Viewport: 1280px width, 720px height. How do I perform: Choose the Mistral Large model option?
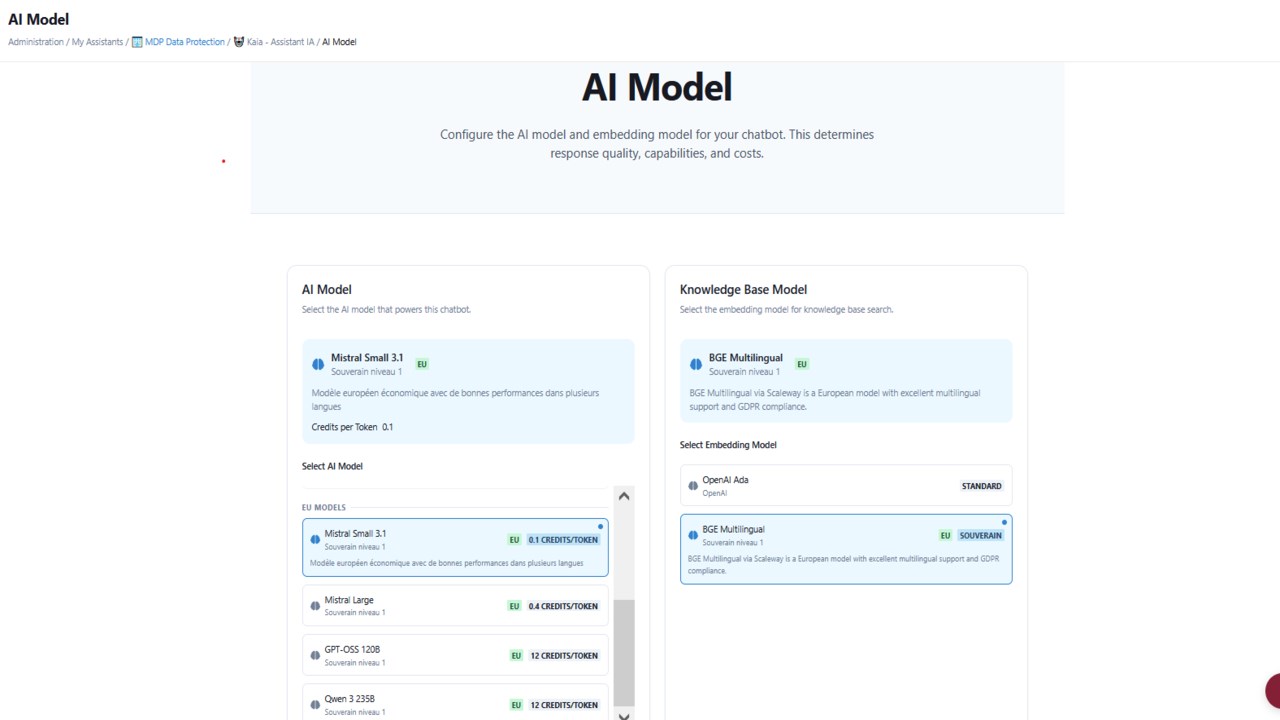pos(455,606)
